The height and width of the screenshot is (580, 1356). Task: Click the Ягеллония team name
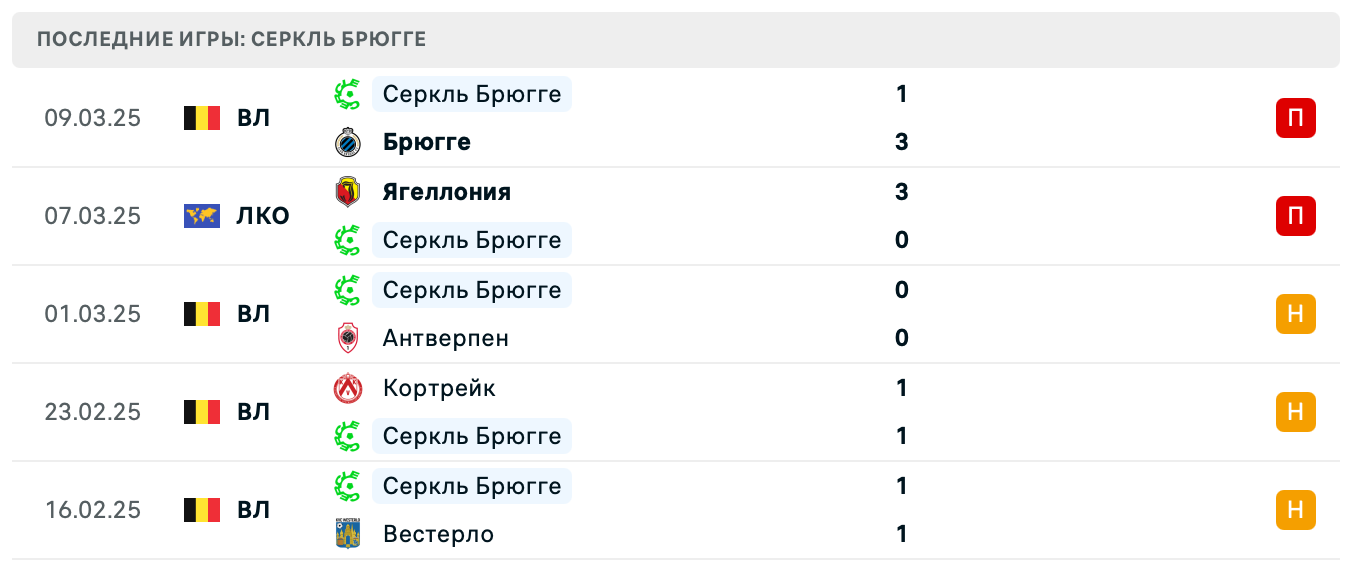[445, 191]
